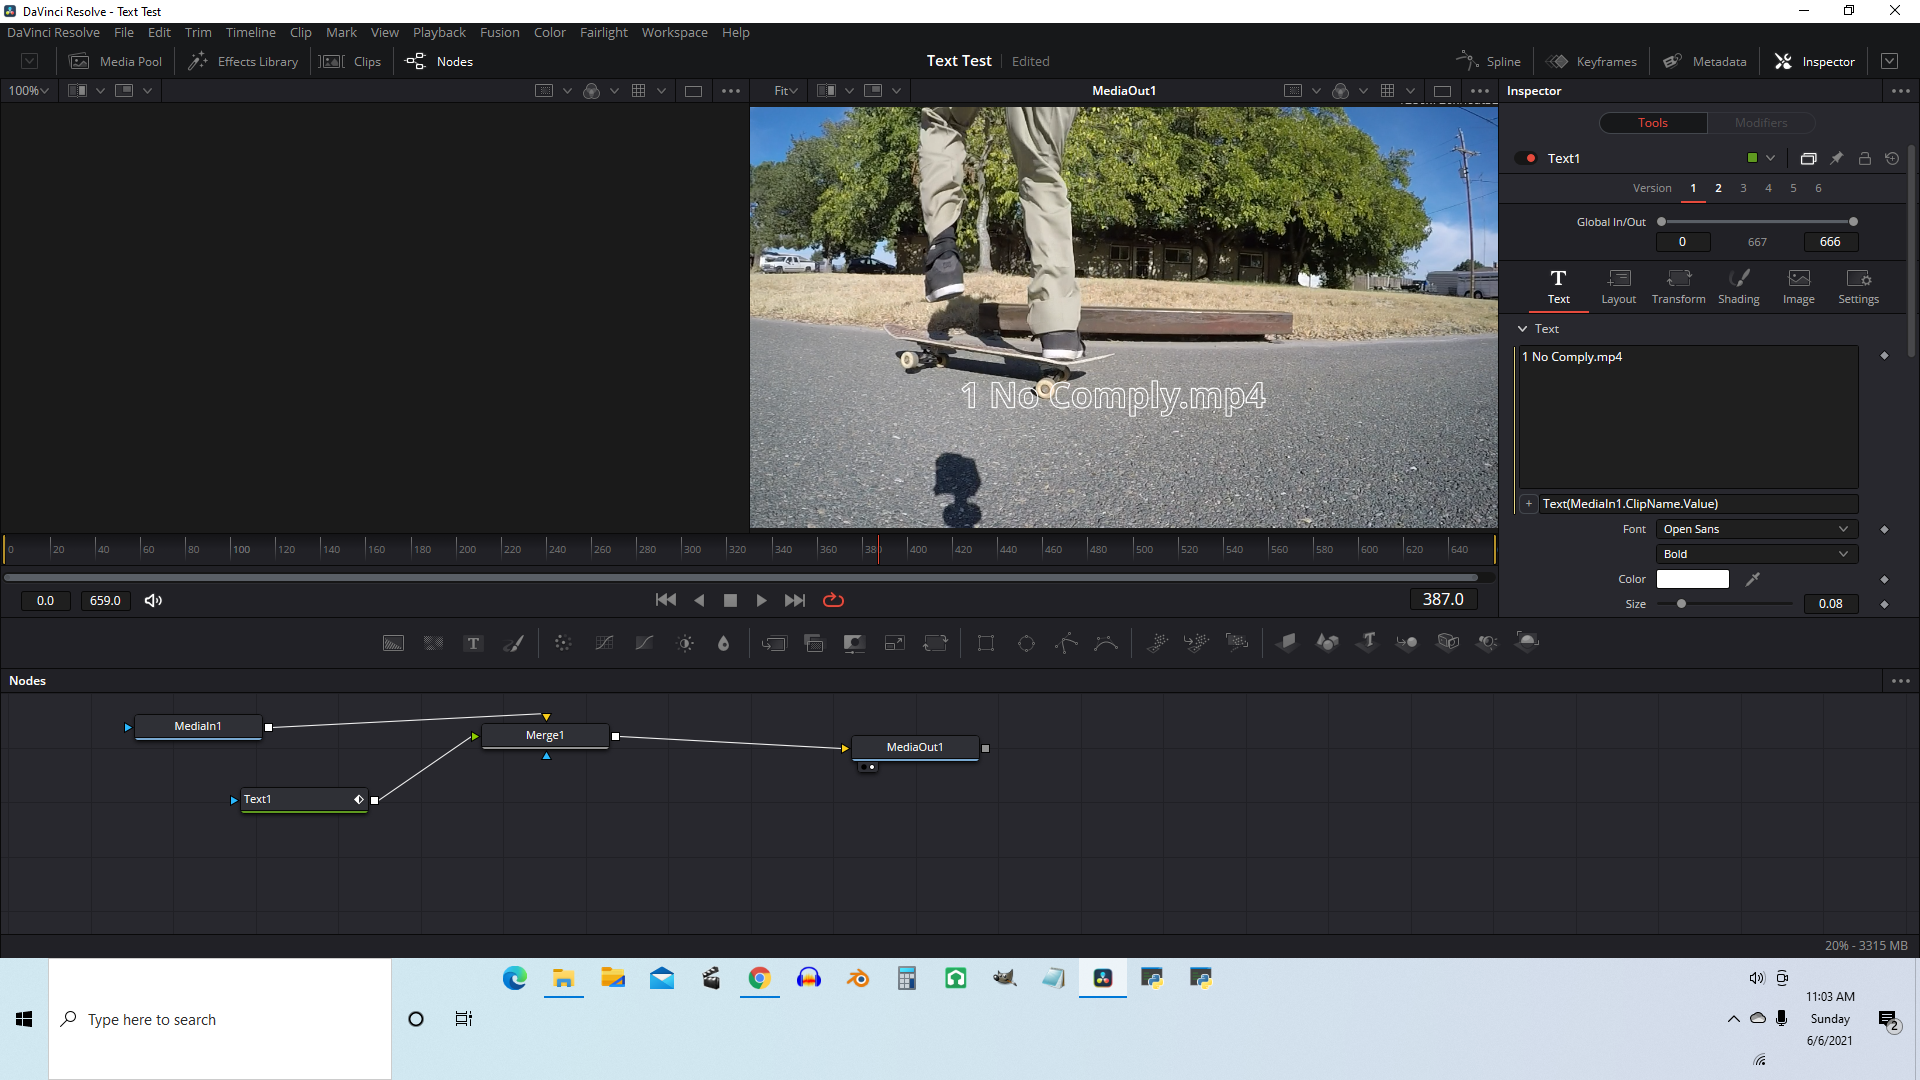The image size is (1920, 1080).
Task: Pin the Text1 tool in Inspector
Action: [1837, 158]
